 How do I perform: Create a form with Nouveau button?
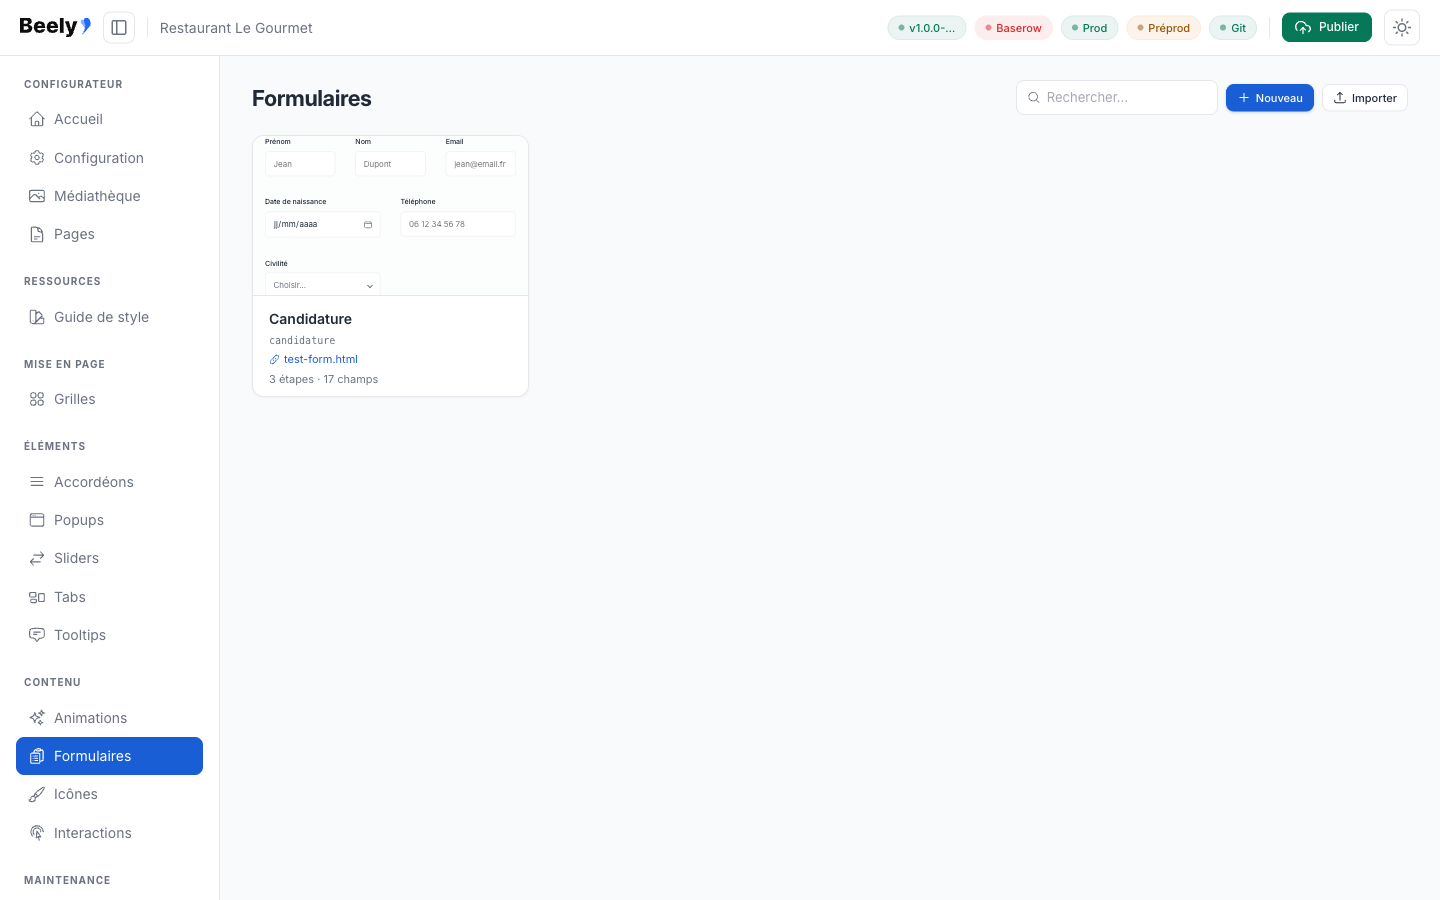pyautogui.click(x=1270, y=97)
